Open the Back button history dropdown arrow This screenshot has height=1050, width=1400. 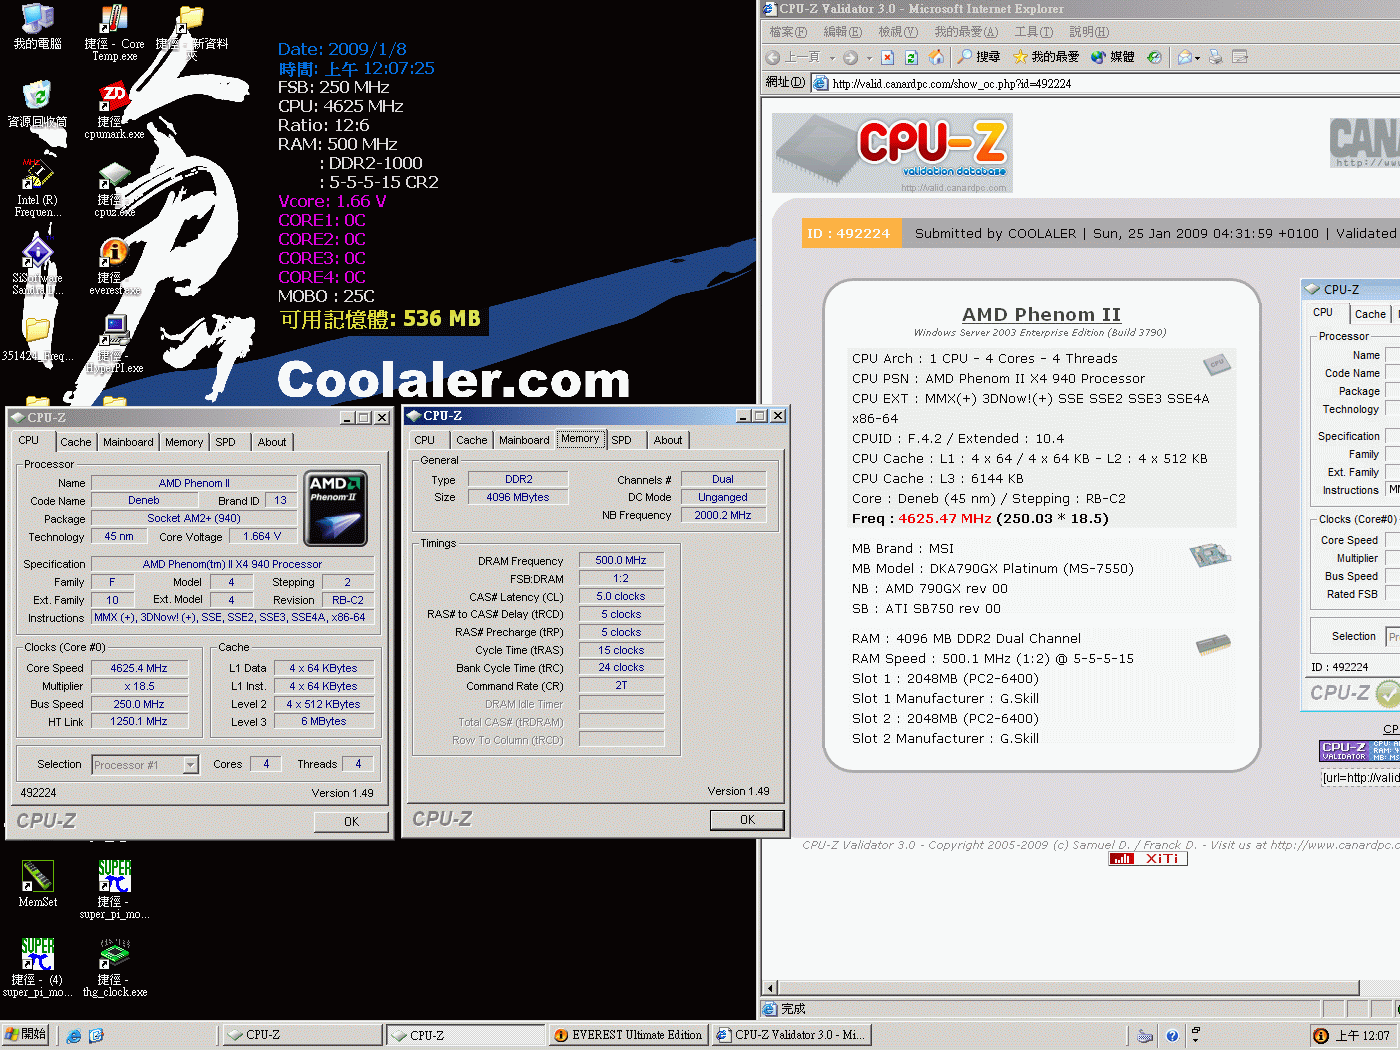click(x=832, y=58)
